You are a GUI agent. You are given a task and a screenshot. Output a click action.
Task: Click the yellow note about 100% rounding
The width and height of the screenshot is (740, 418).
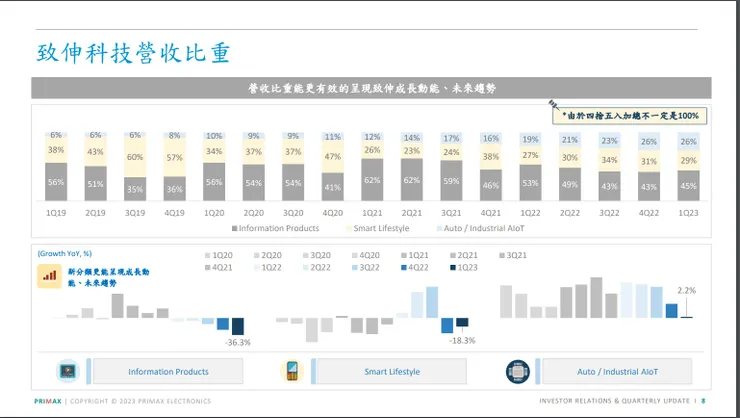[630, 116]
